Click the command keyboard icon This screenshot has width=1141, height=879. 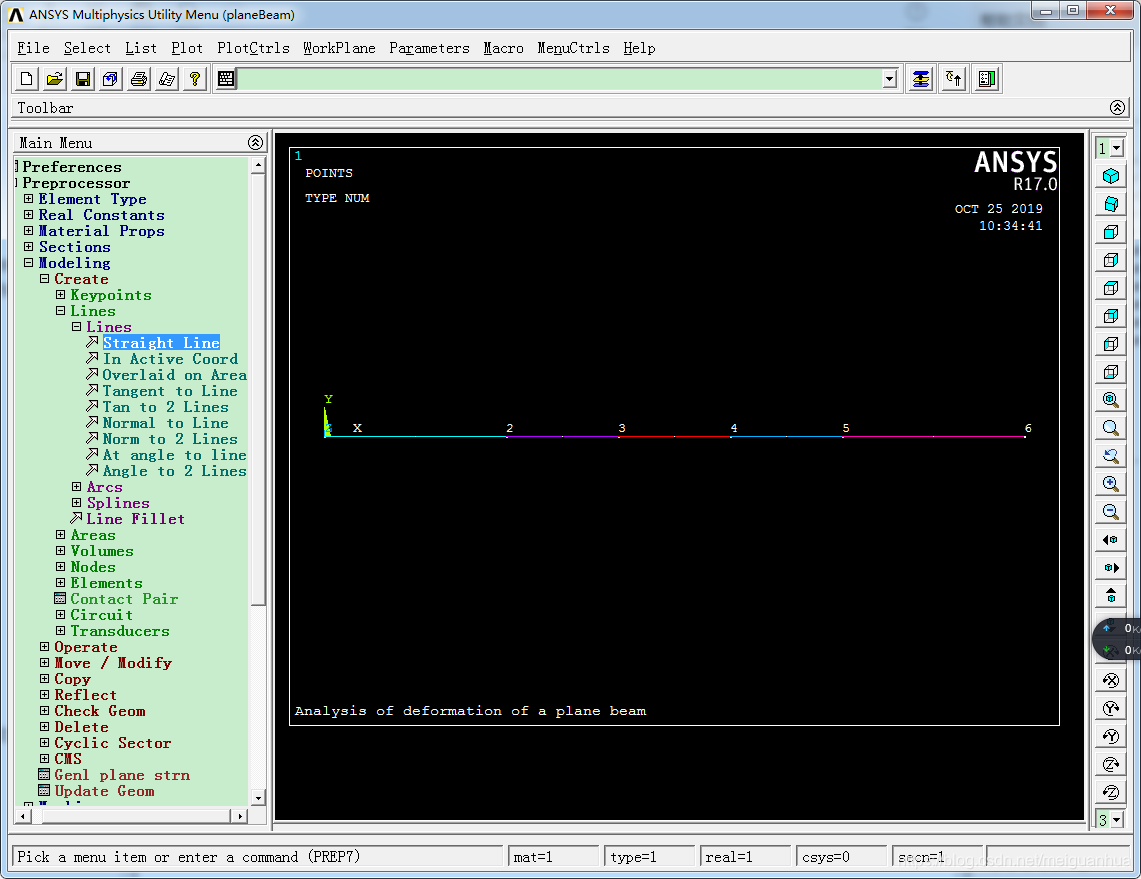click(x=226, y=79)
